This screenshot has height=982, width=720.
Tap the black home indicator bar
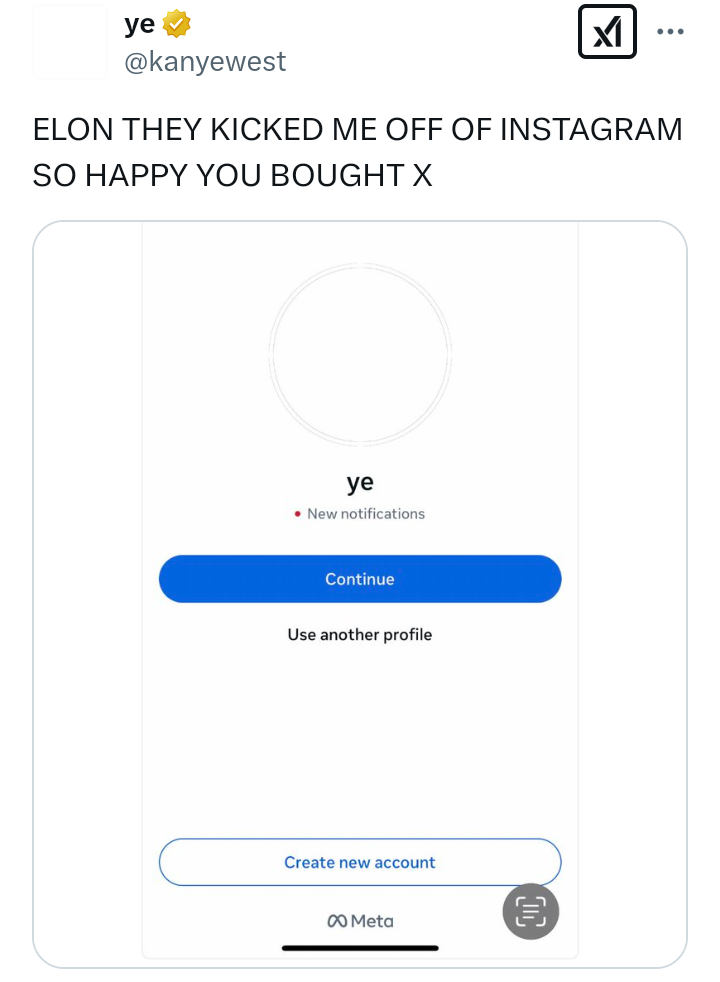point(360,947)
